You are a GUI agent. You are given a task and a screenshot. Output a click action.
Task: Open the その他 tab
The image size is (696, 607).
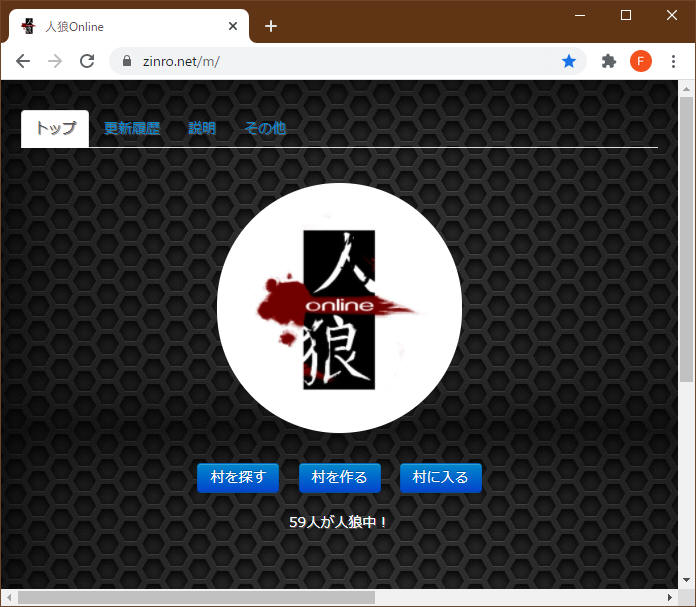point(265,128)
